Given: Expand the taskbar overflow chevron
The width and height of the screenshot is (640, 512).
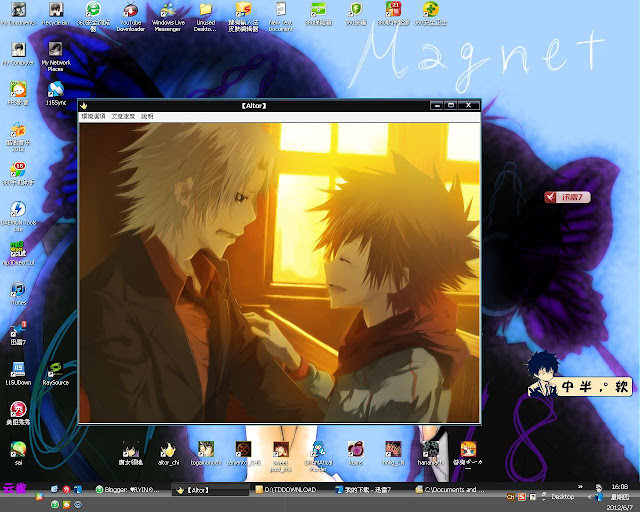Looking at the screenshot, I should point(580,487).
